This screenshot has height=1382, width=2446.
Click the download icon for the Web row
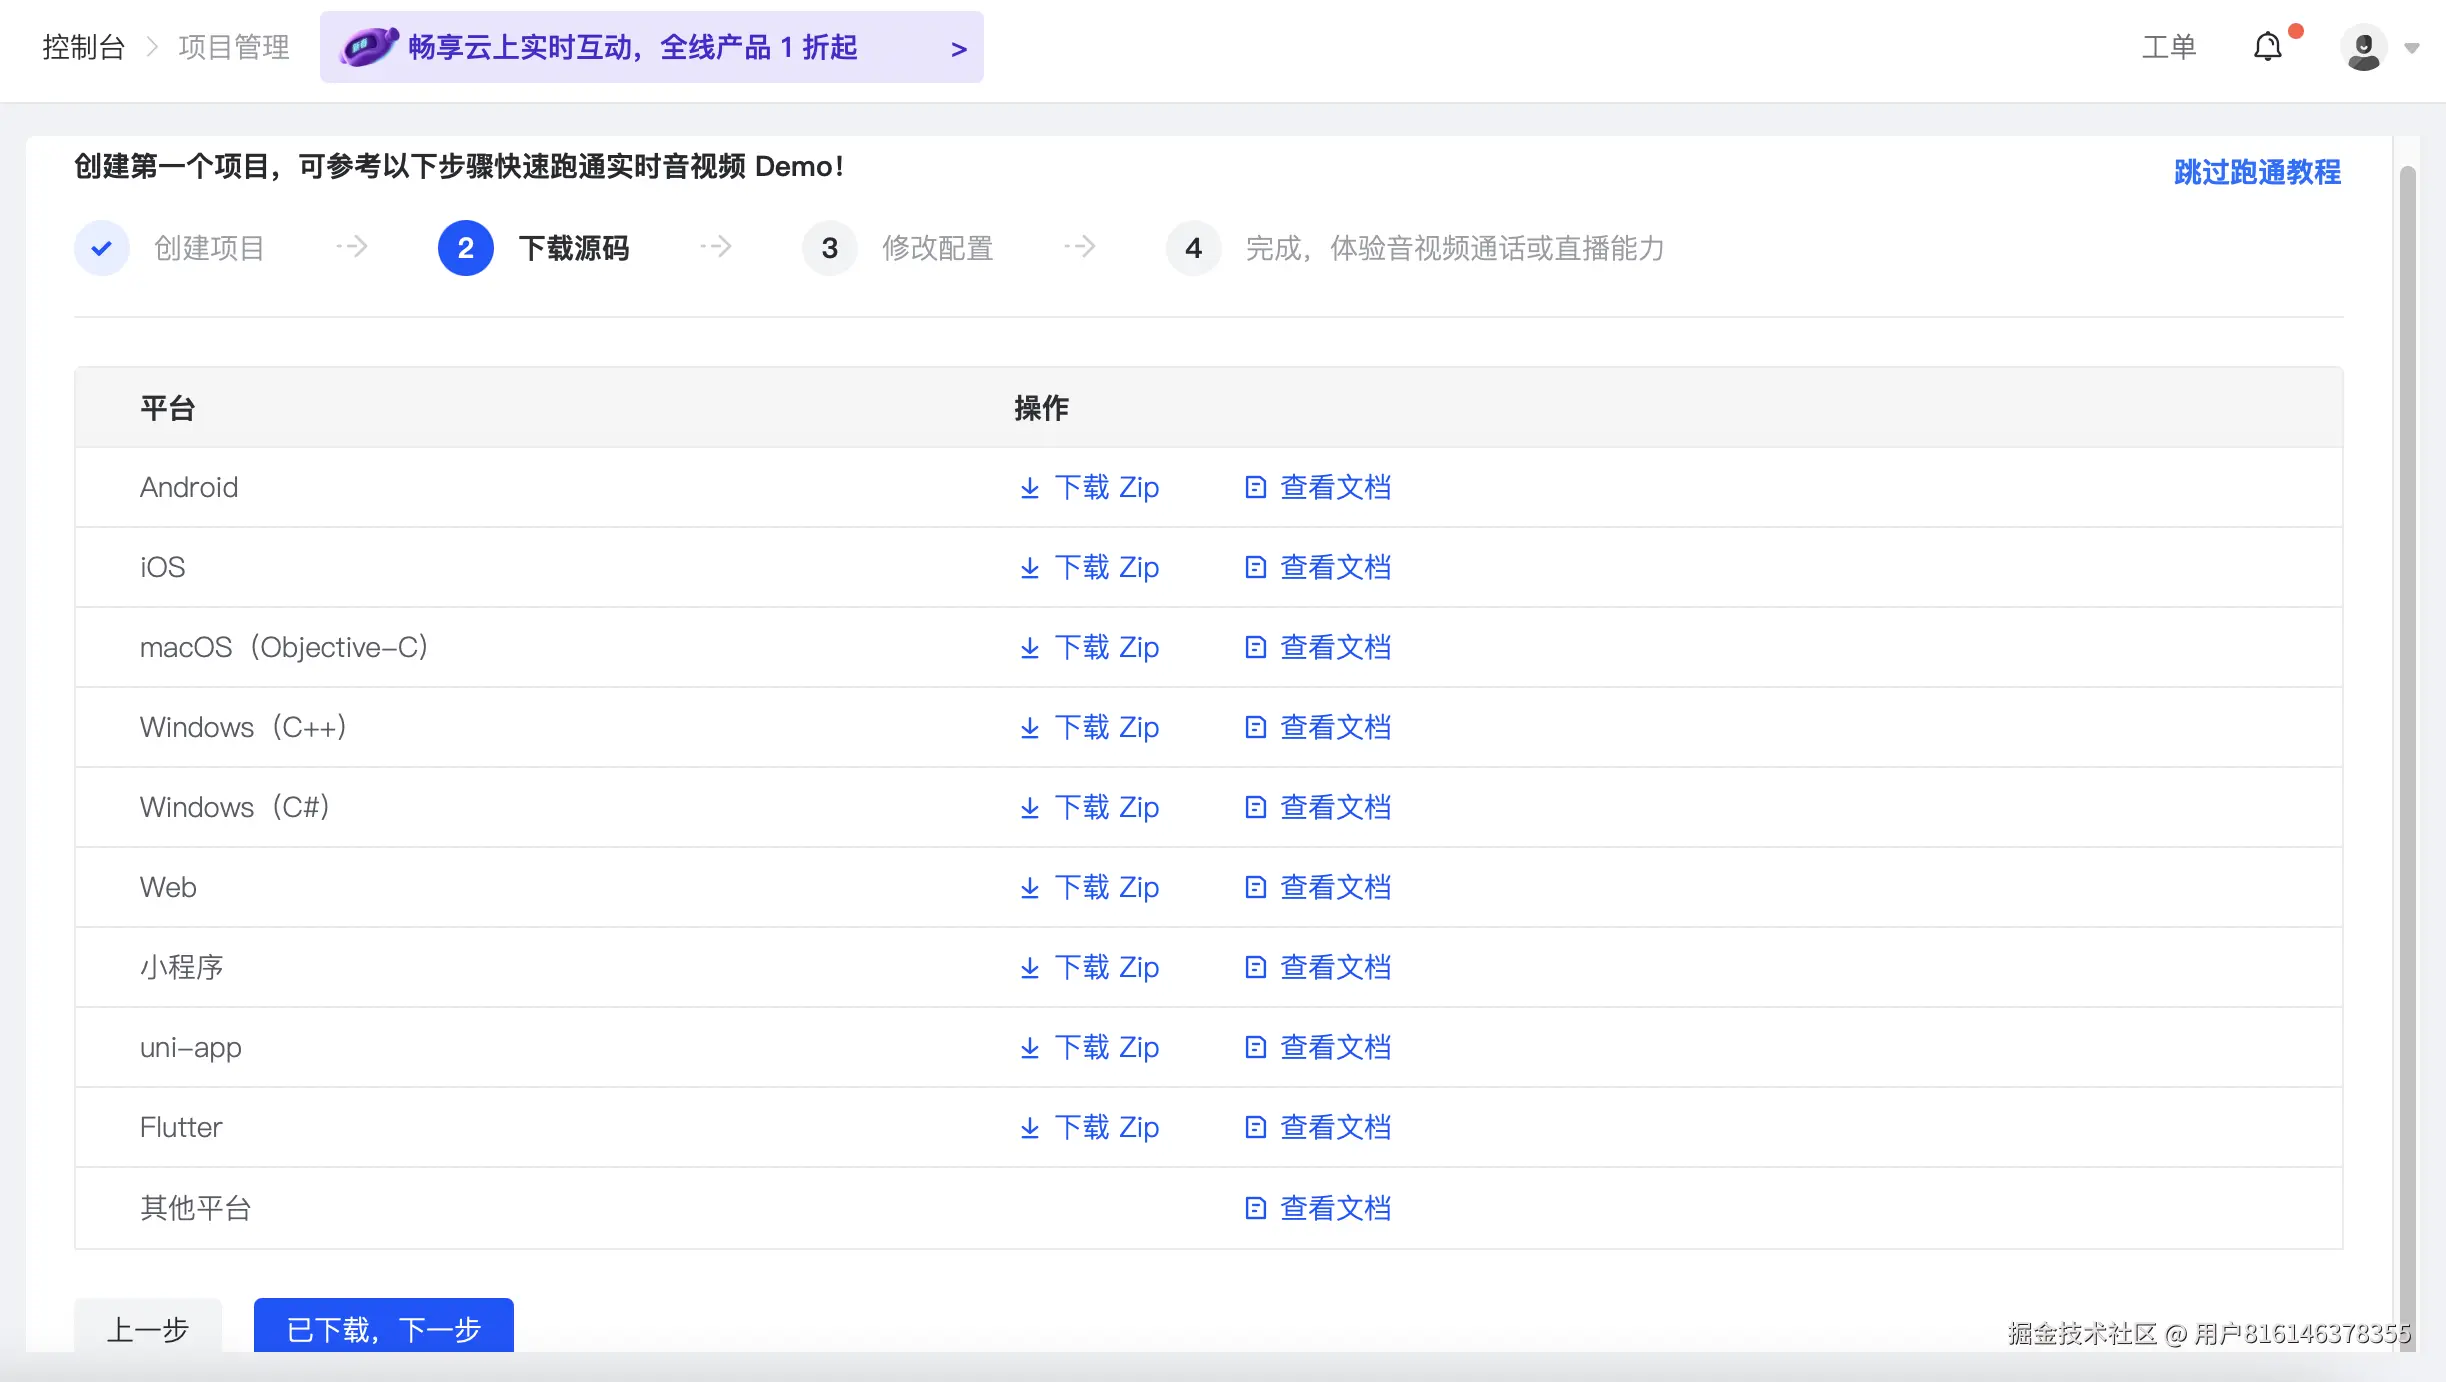[x=1029, y=888]
